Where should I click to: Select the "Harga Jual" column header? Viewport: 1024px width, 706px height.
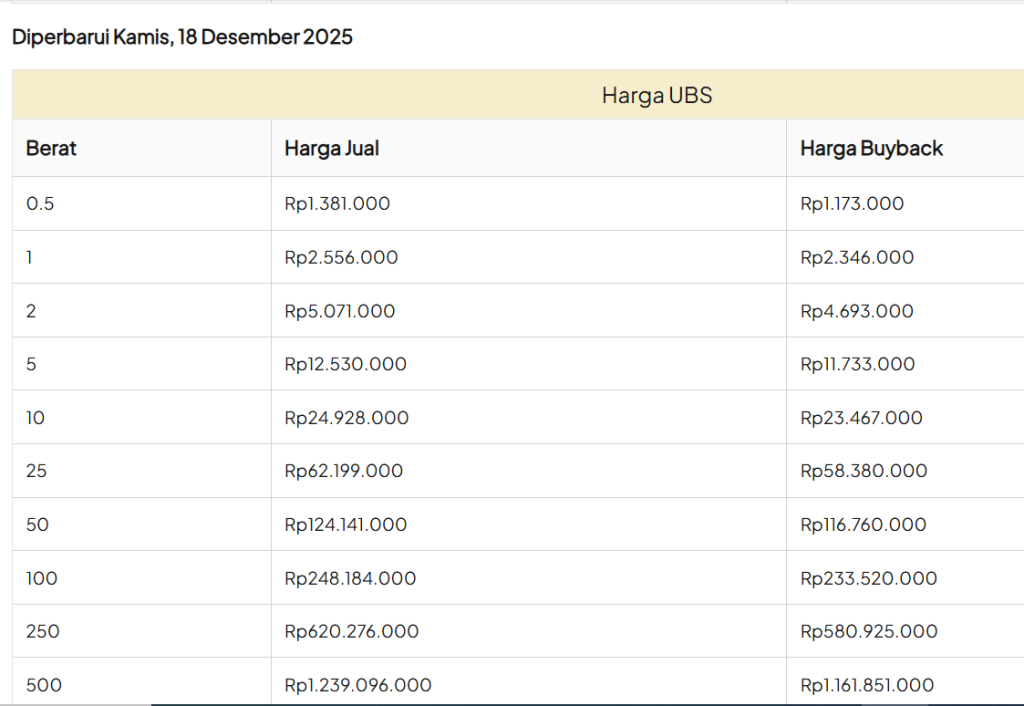331,149
